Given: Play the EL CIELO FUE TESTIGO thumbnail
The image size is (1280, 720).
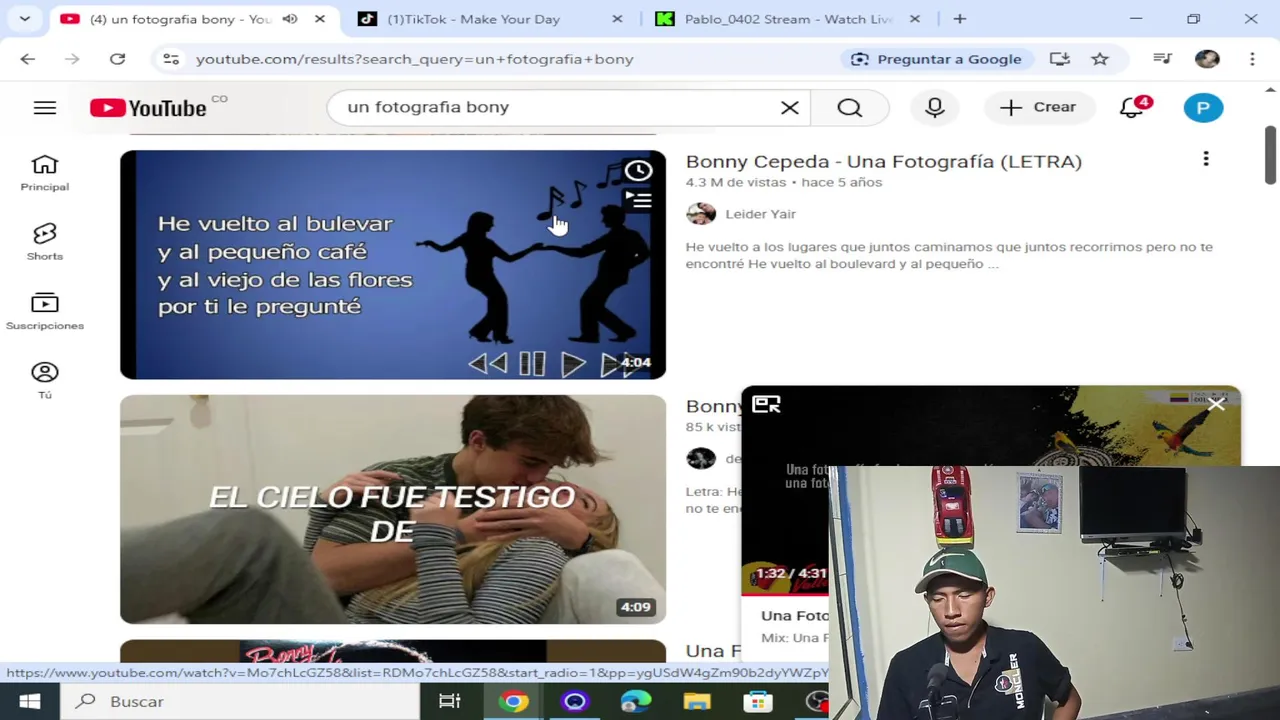Looking at the screenshot, I should click(393, 509).
